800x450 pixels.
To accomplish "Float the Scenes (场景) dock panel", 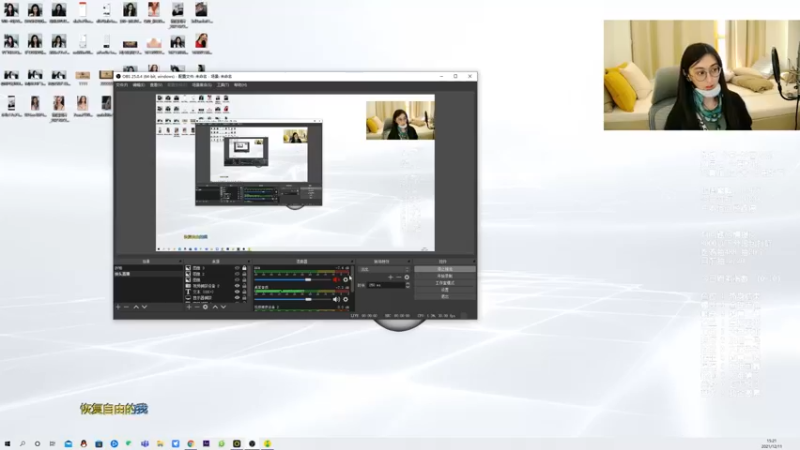I will coord(180,261).
